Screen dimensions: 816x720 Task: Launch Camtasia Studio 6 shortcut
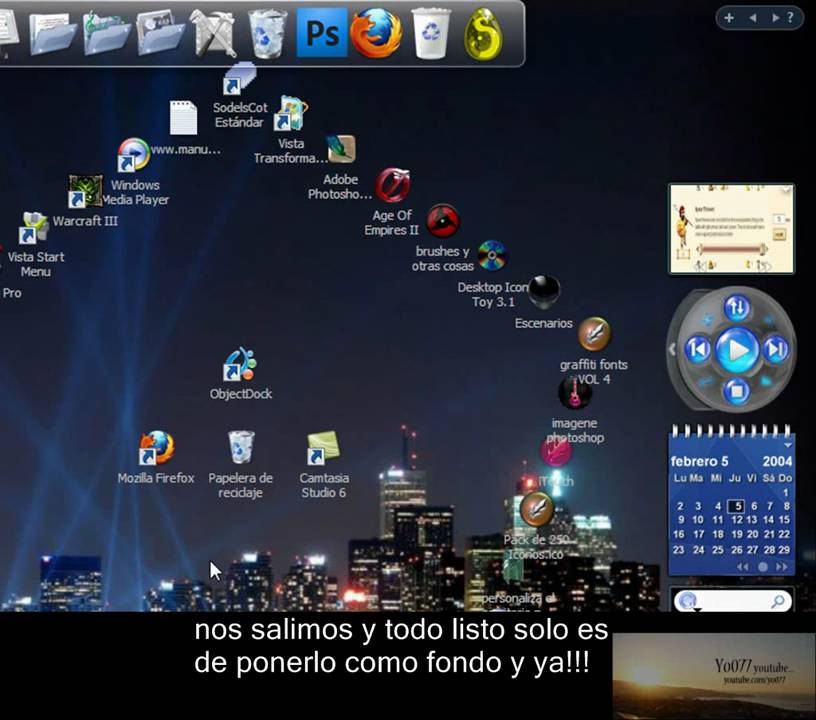tap(324, 448)
